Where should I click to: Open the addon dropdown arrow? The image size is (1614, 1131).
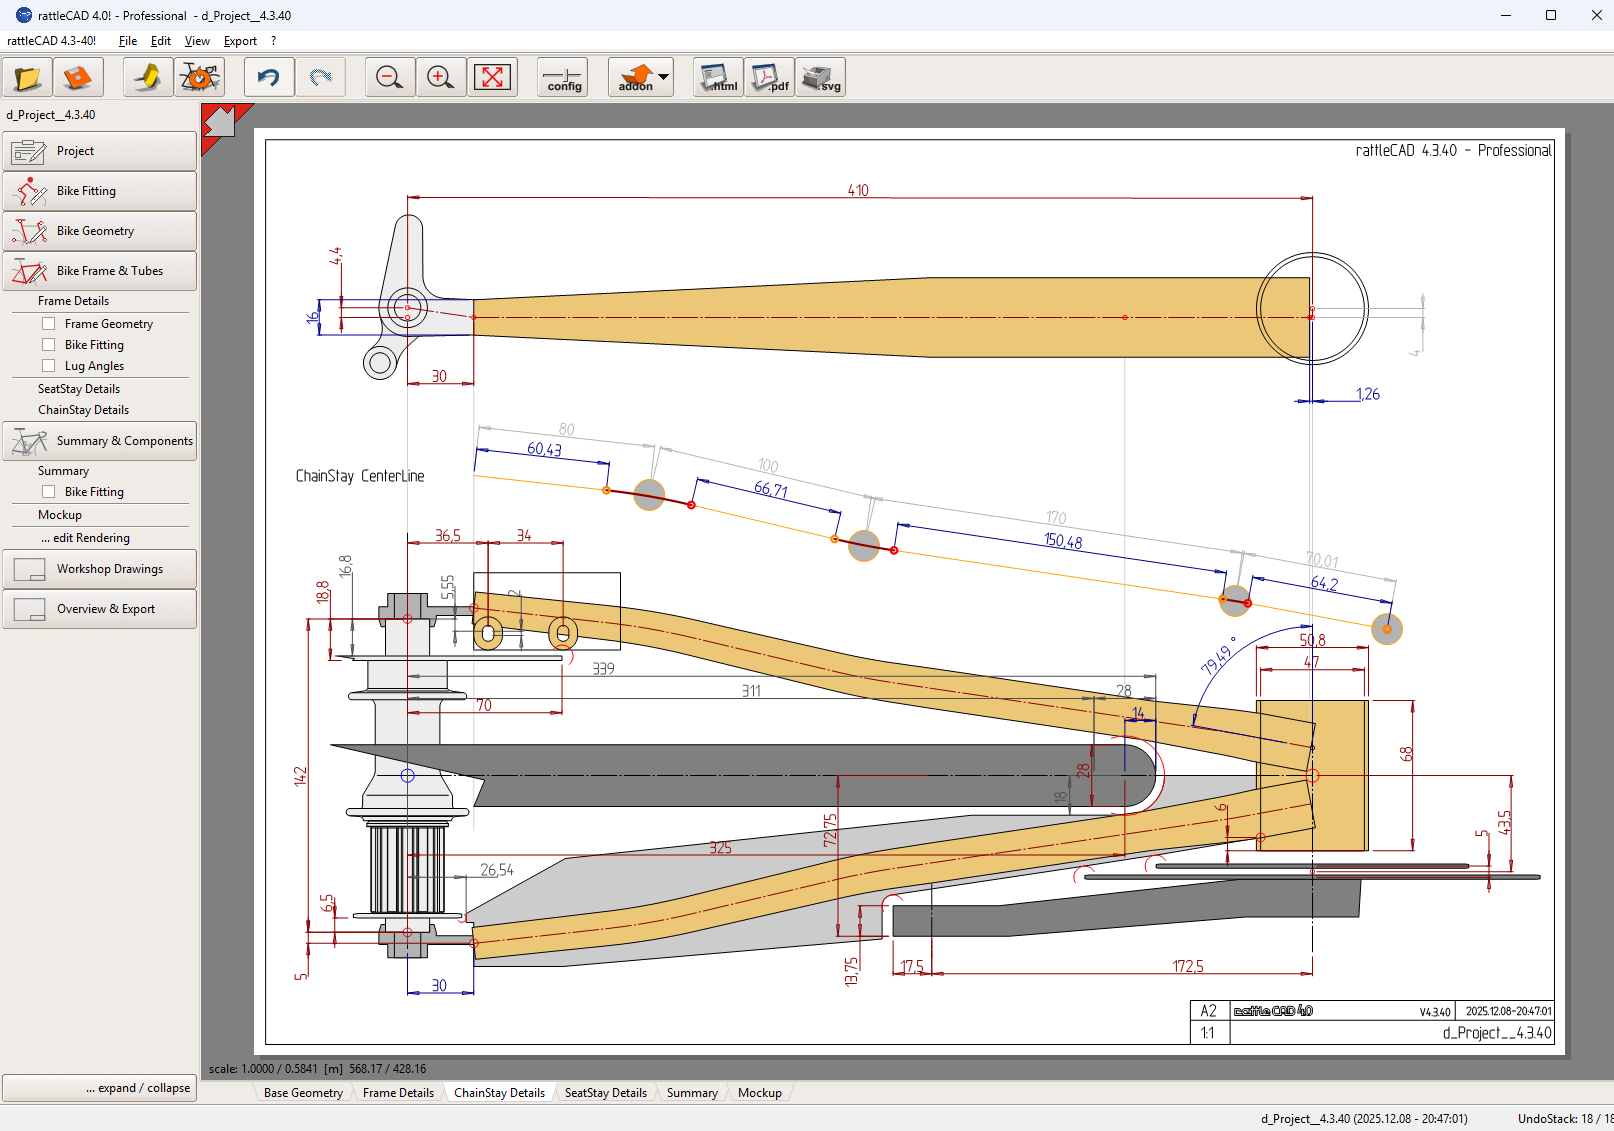click(x=663, y=77)
